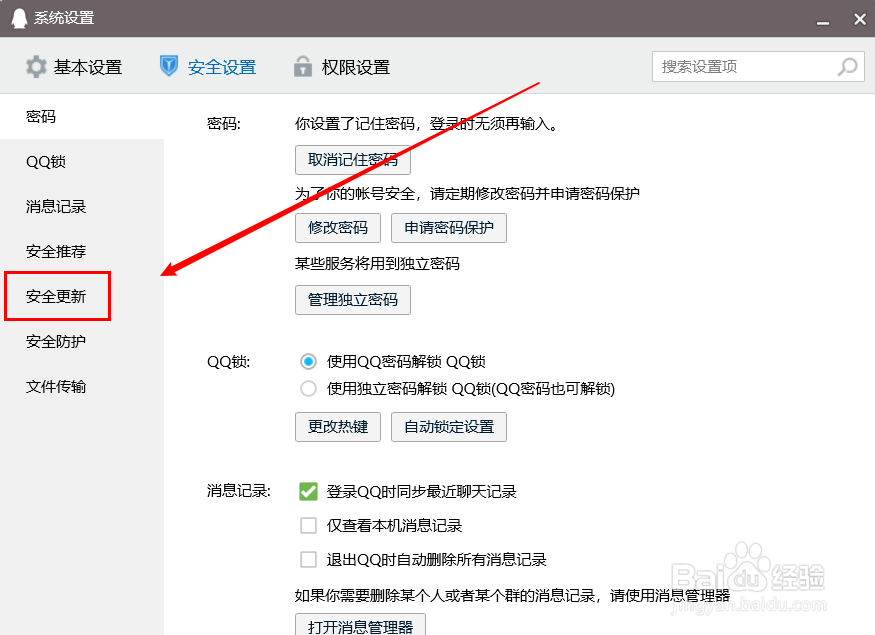Select 消息记录 in the sidebar
This screenshot has width=875, height=635.
coord(82,207)
